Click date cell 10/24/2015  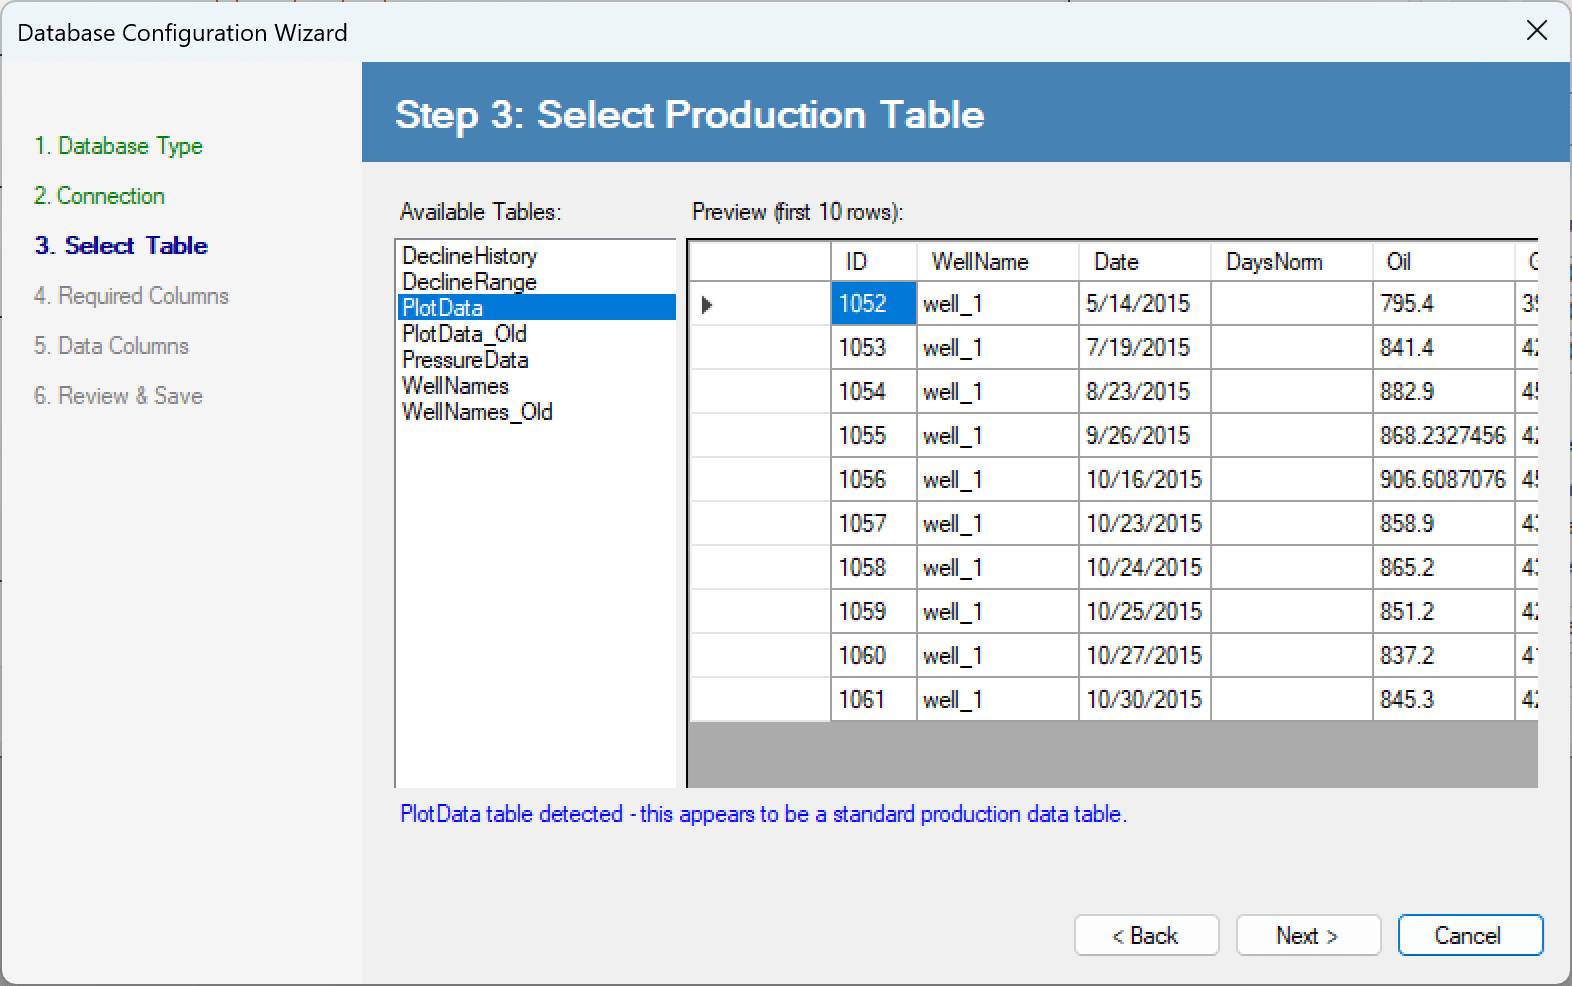point(1145,568)
